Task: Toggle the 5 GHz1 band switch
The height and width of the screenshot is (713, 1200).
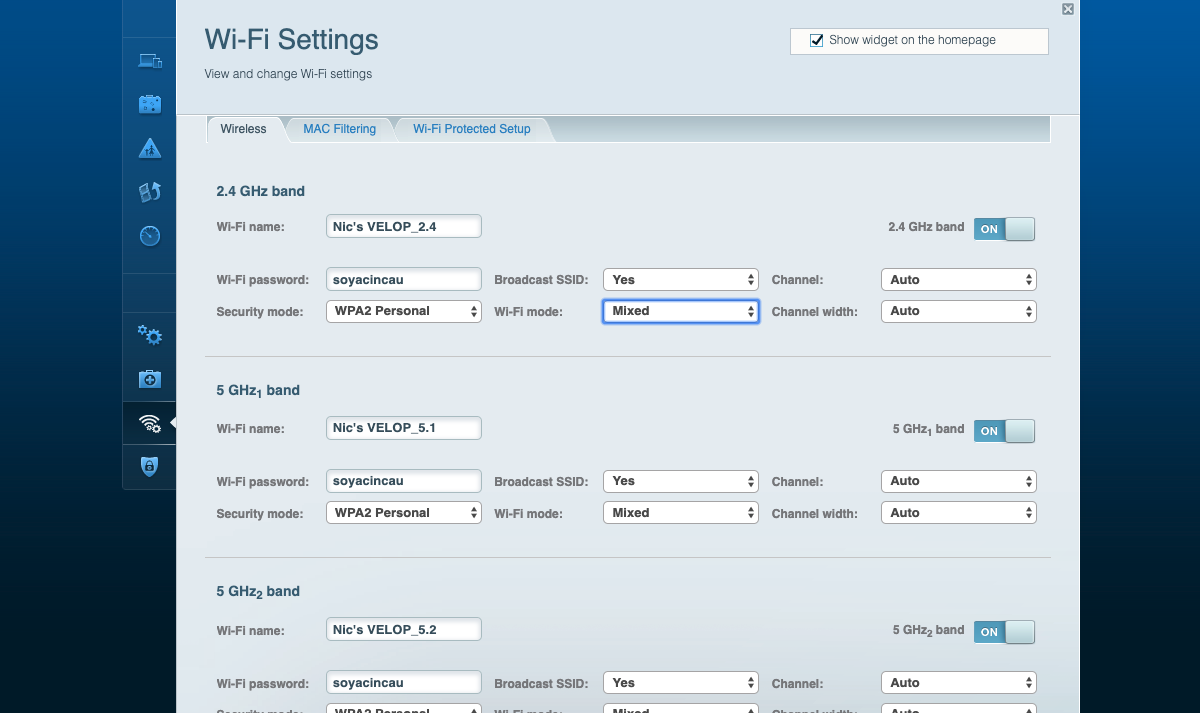Action: pyautogui.click(x=1004, y=431)
